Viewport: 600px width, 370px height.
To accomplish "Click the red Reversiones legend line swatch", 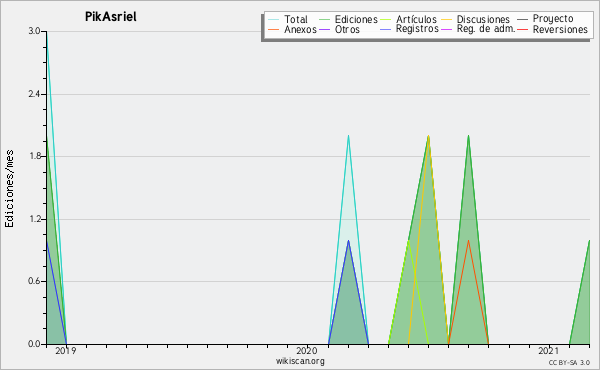I will (x=522, y=29).
